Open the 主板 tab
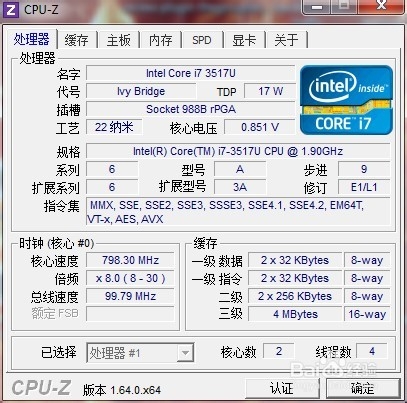 pos(119,40)
